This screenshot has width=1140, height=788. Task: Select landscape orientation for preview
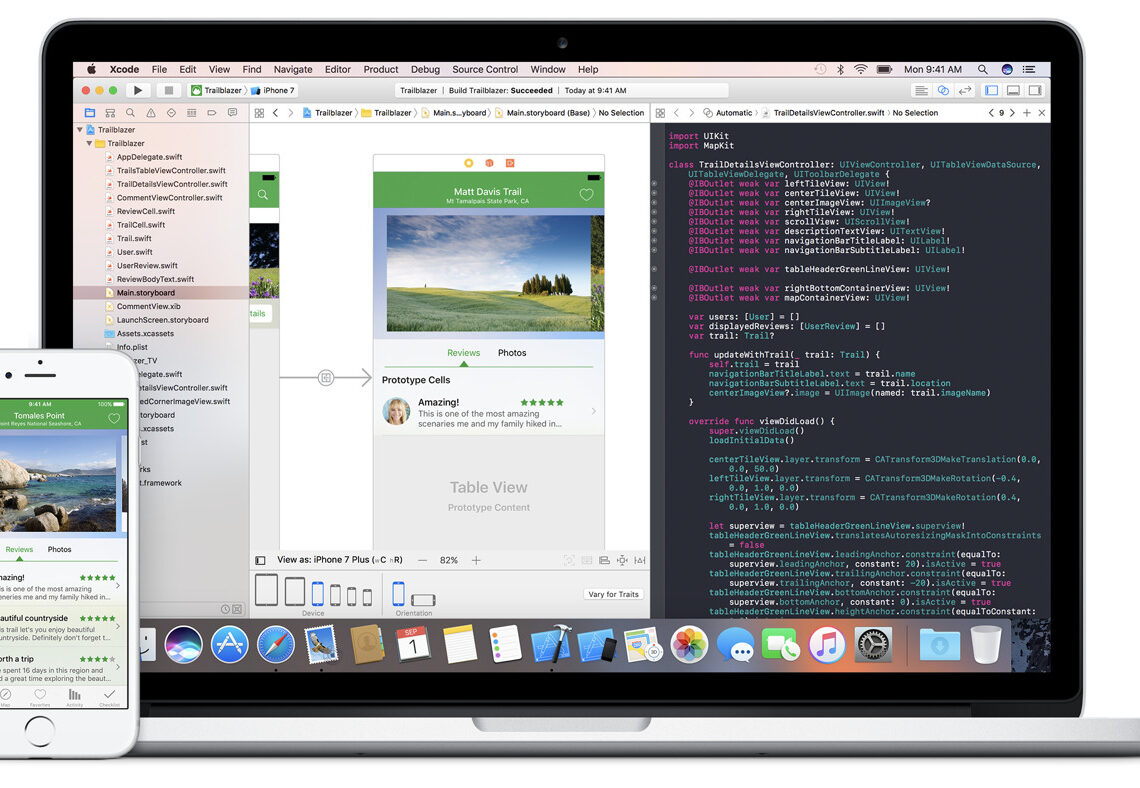click(x=423, y=600)
